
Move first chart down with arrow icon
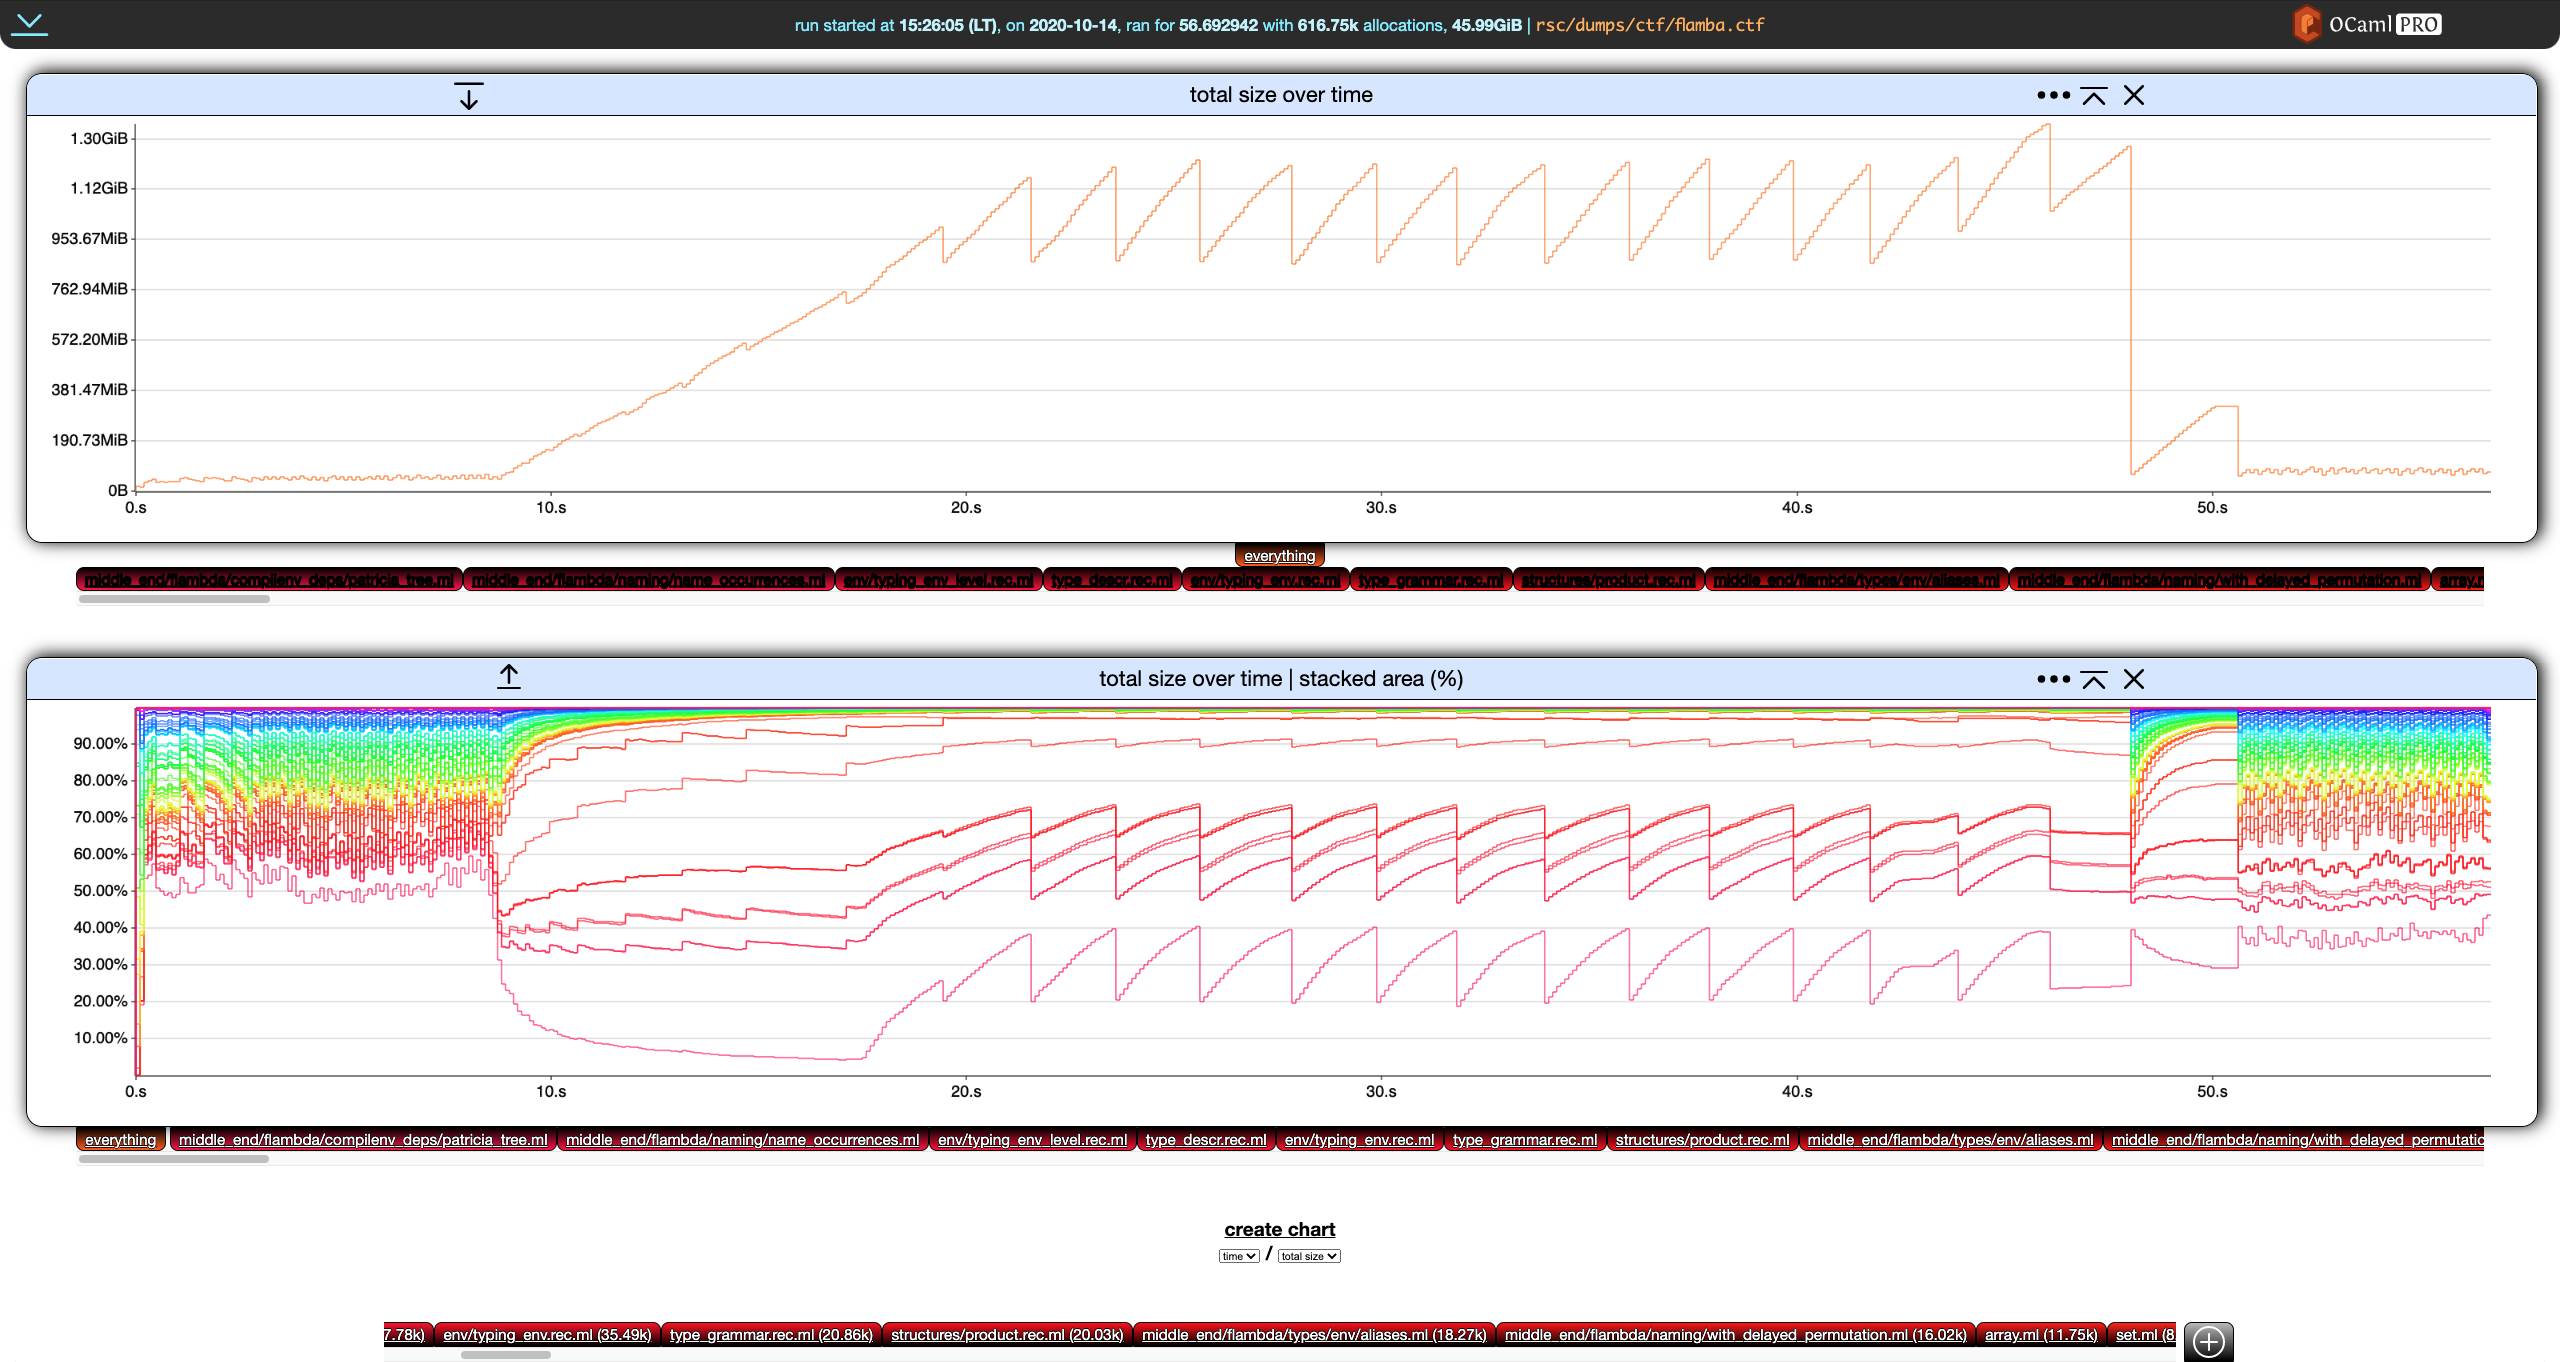pyautogui.click(x=468, y=96)
